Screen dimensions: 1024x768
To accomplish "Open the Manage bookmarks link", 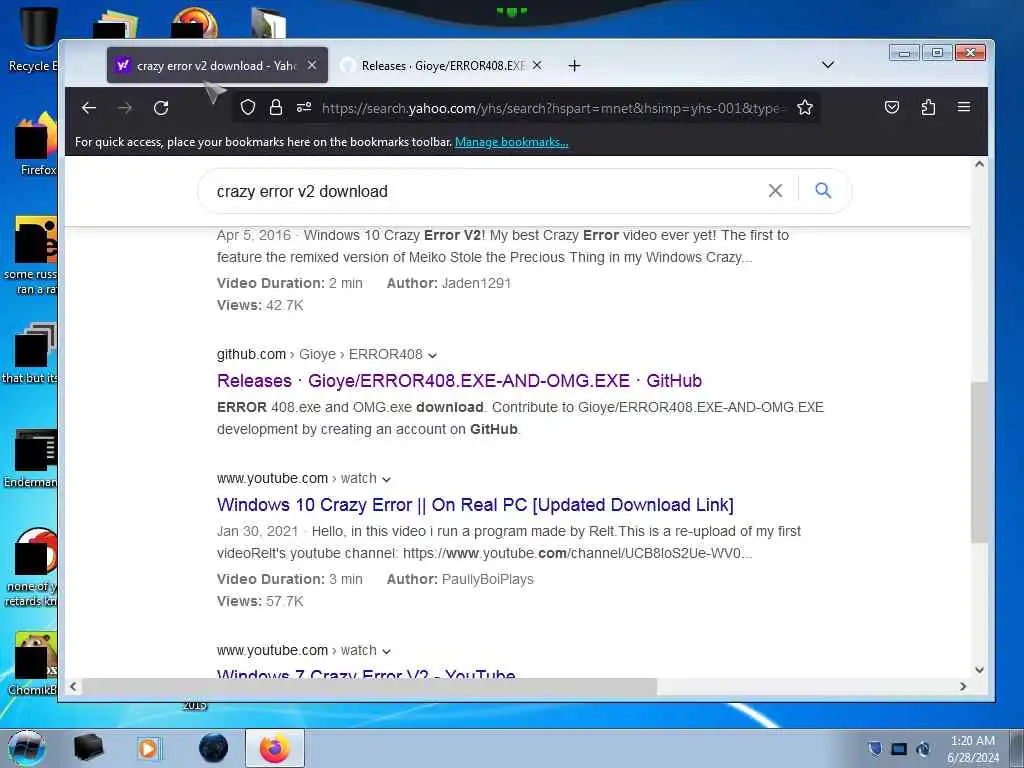I will pos(511,142).
